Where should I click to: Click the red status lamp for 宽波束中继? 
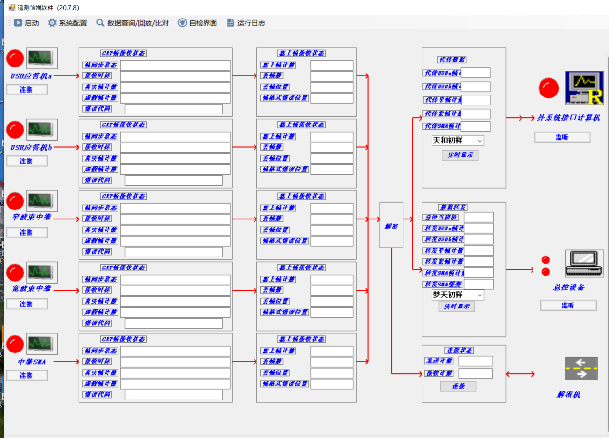(15, 273)
